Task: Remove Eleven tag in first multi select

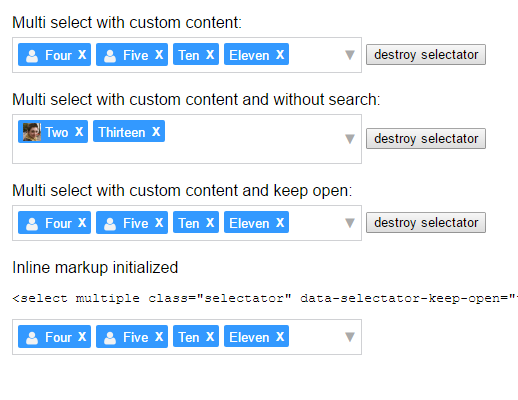Action: click(x=280, y=55)
